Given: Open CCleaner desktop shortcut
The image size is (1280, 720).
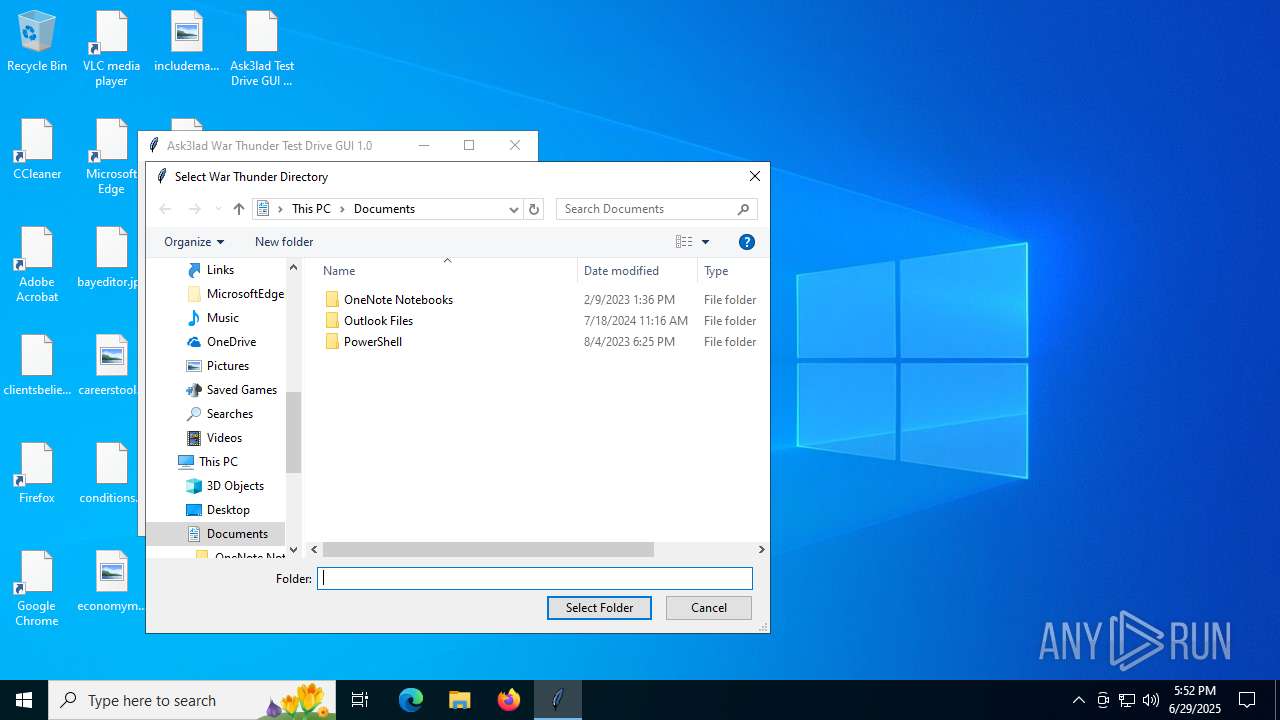Looking at the screenshot, I should pos(37,150).
